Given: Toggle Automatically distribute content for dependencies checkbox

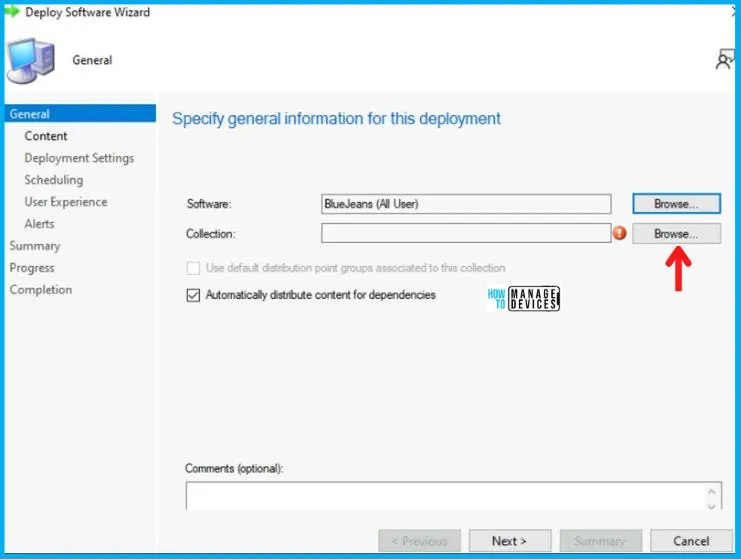Looking at the screenshot, I should point(194,296).
